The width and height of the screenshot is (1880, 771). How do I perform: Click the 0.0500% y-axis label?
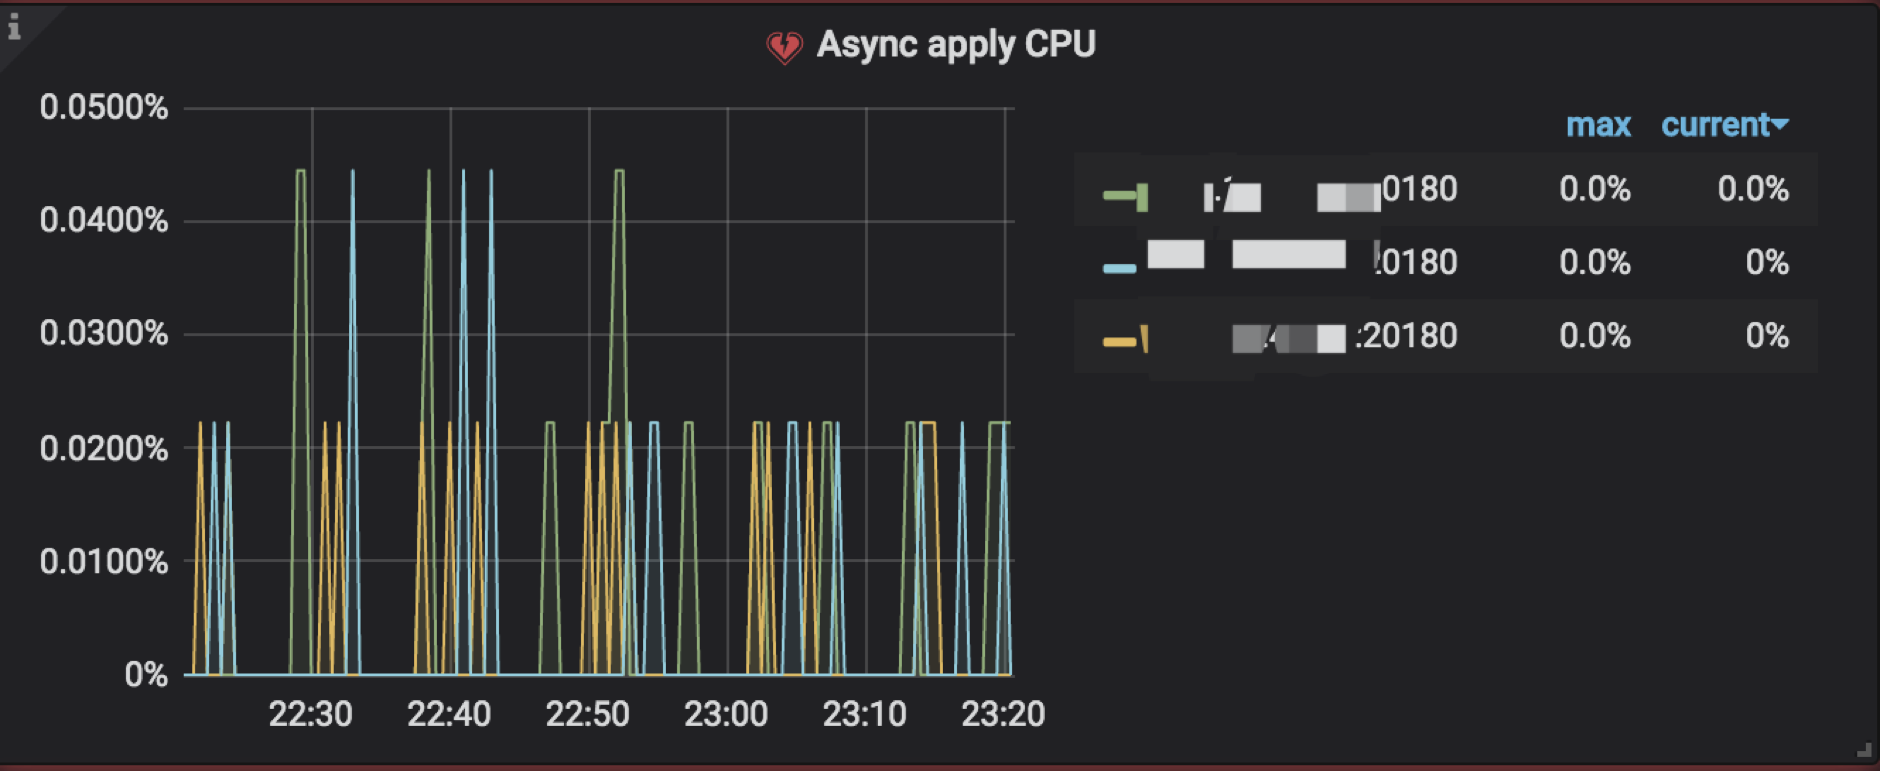click(x=104, y=107)
